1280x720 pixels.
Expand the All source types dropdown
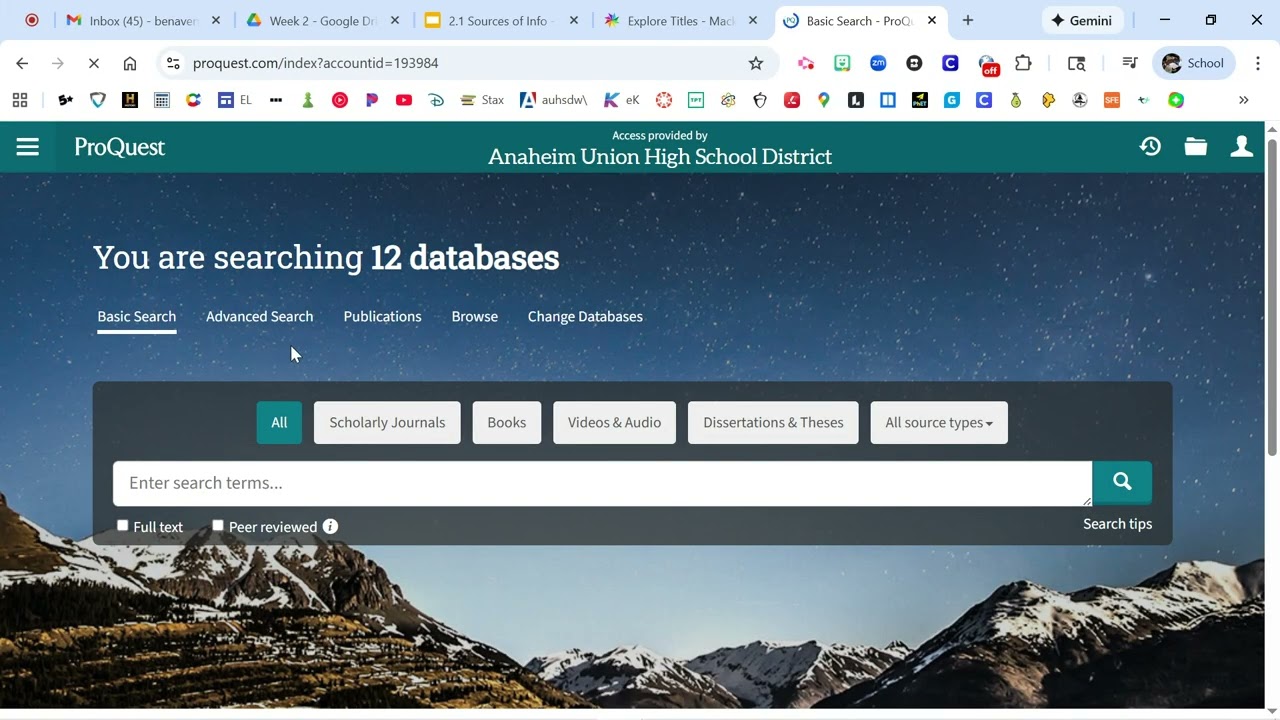click(939, 422)
